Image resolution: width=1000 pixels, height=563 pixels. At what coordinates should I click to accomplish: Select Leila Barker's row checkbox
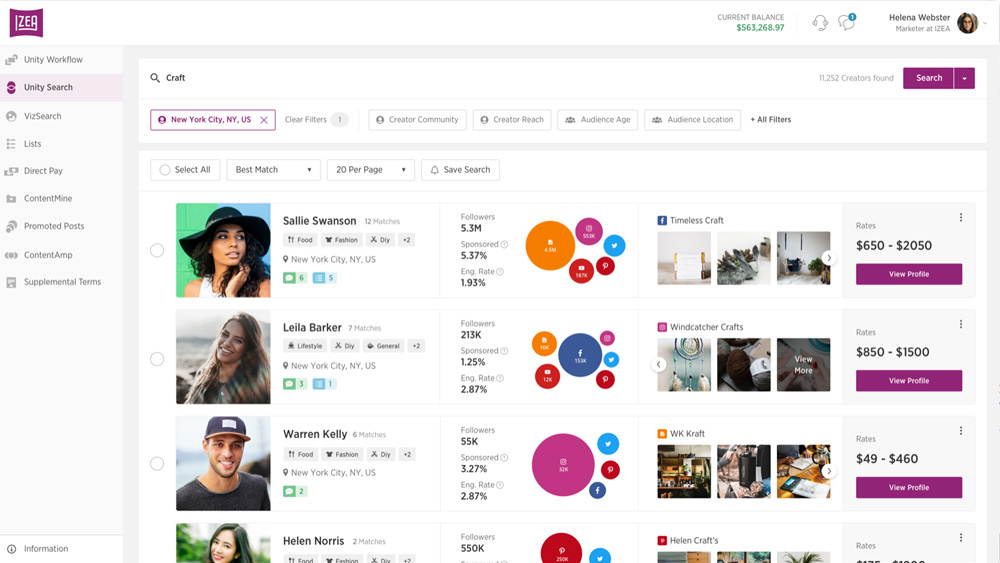tap(157, 359)
